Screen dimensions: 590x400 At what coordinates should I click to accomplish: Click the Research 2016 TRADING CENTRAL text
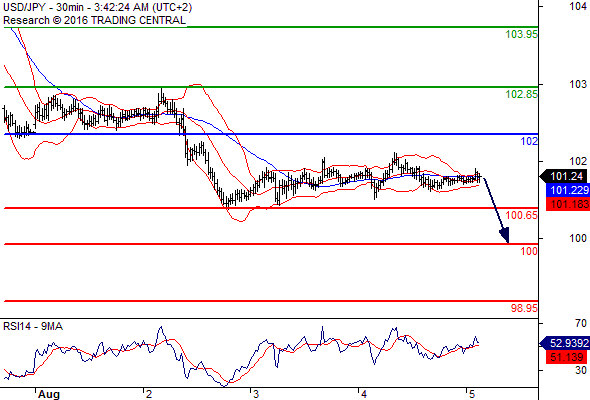(x=94, y=20)
